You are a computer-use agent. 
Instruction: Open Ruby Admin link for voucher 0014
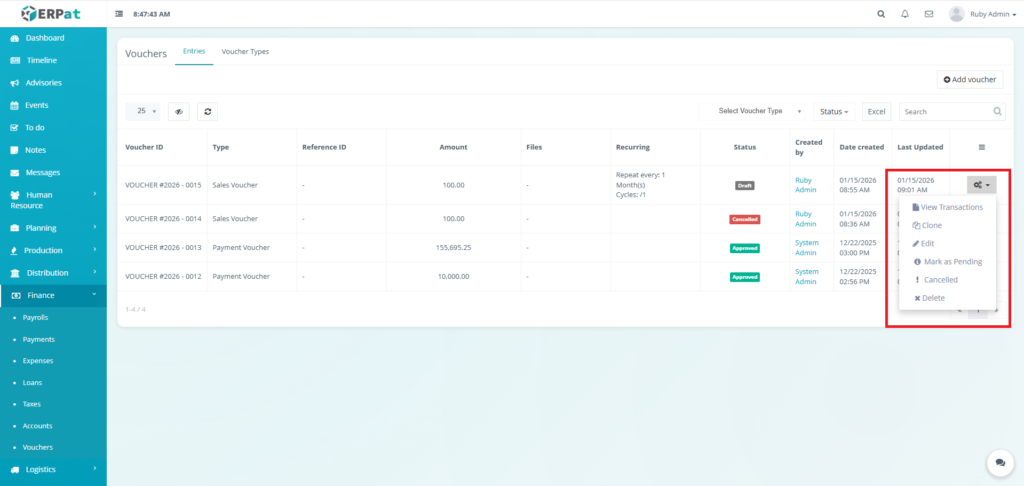[x=805, y=219]
